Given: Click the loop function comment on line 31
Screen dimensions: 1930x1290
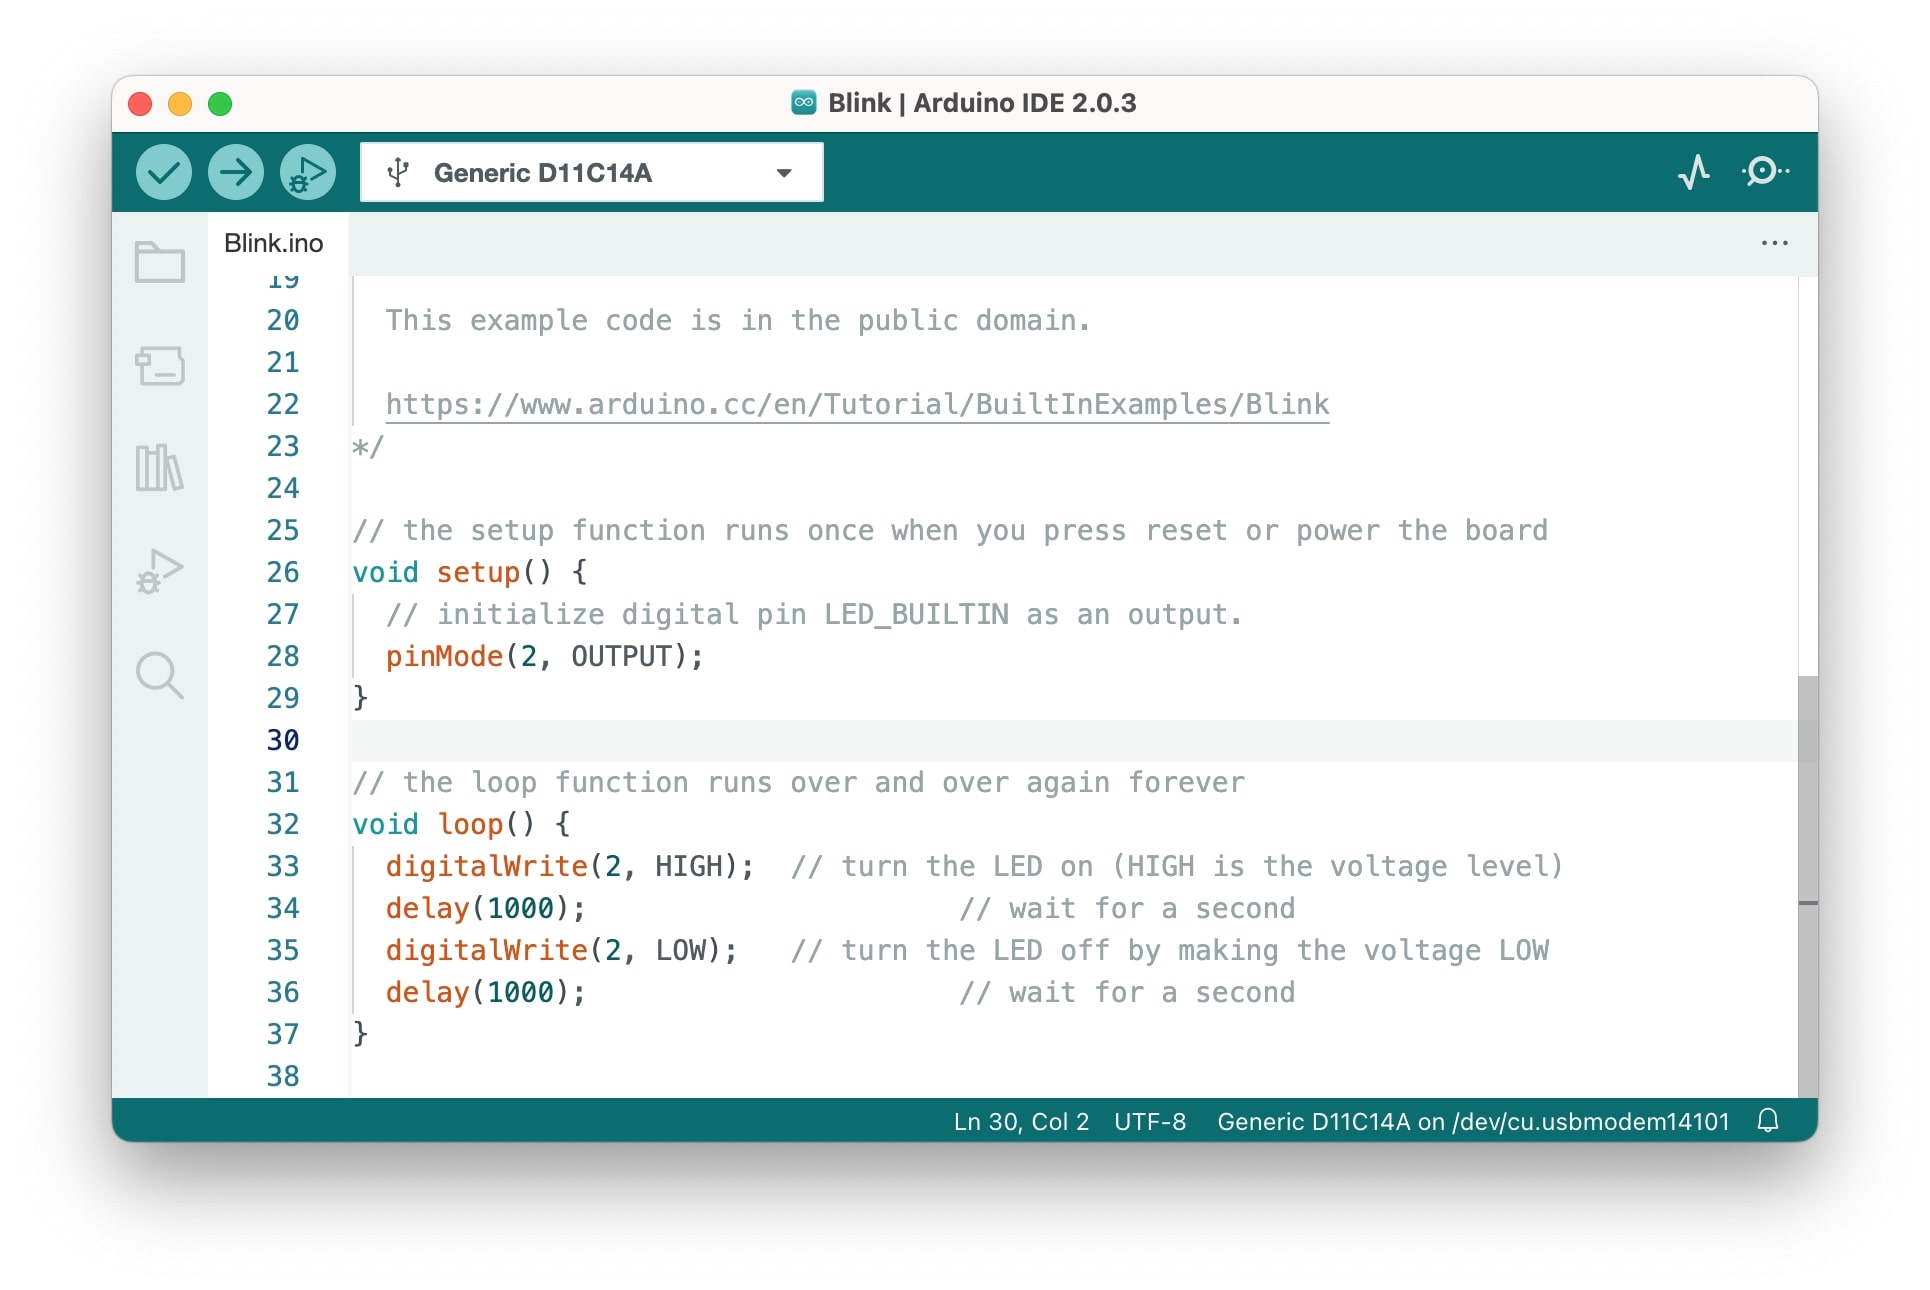Looking at the screenshot, I should tap(799, 782).
